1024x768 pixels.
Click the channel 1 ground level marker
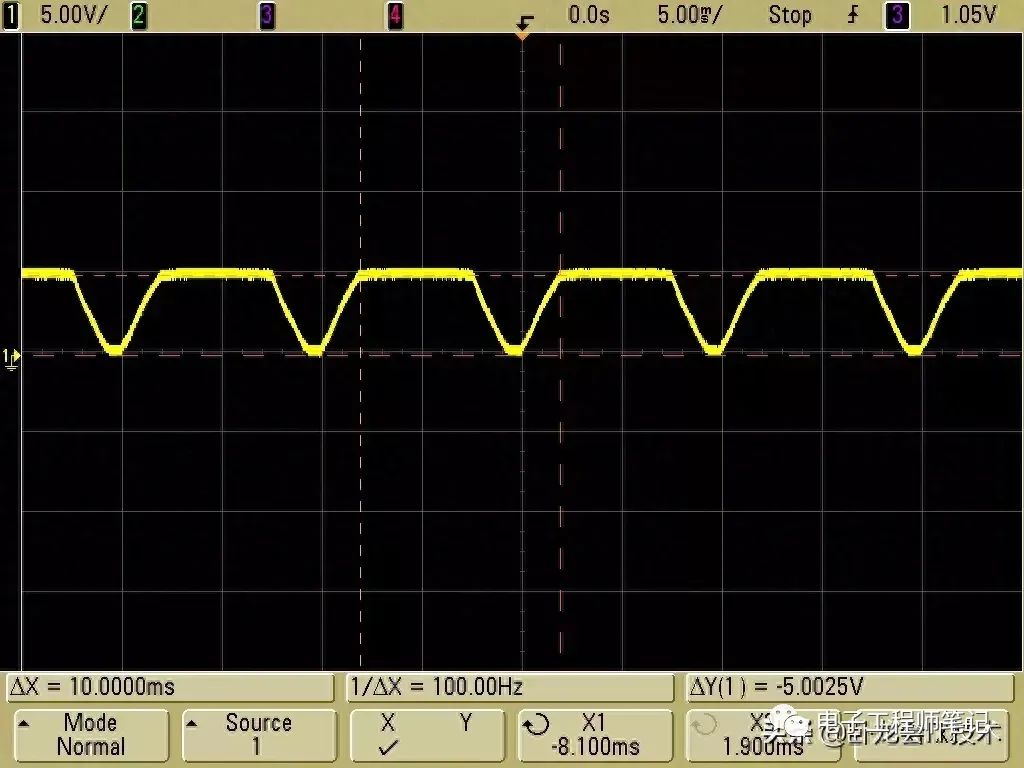[11, 356]
